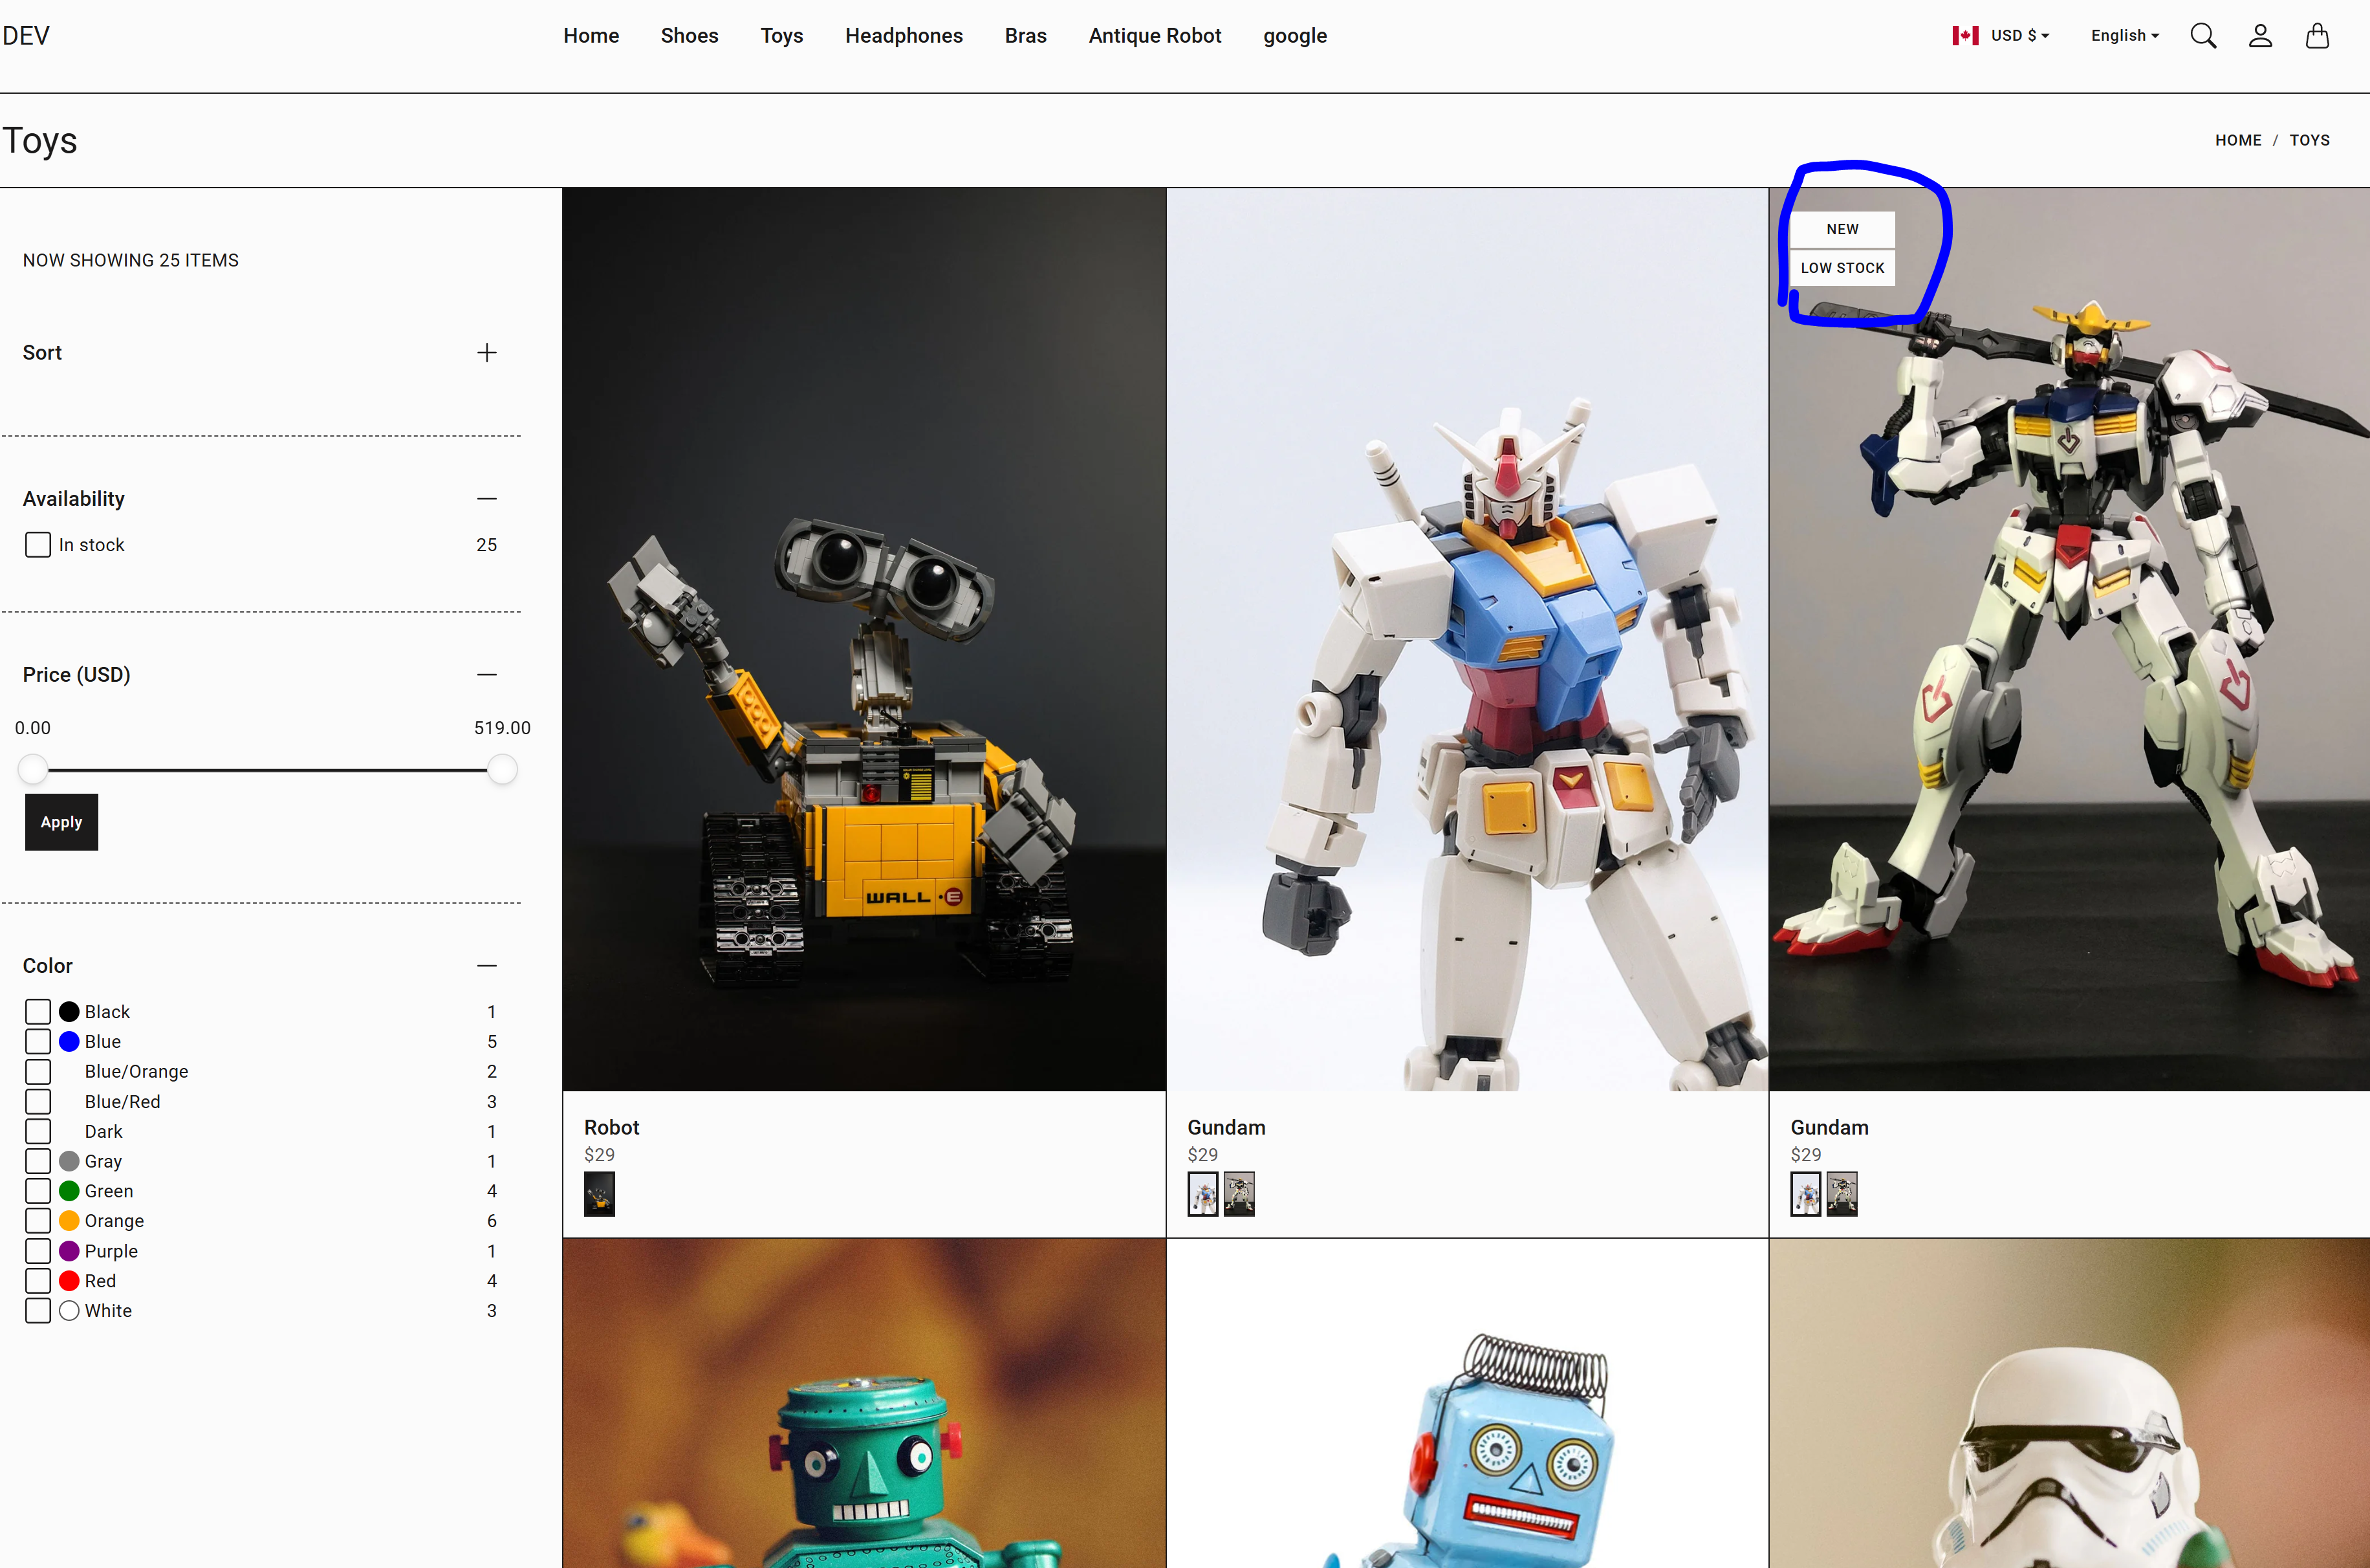Check the Orange color filter
This screenshot has width=2370, height=1568.
tap(38, 1221)
